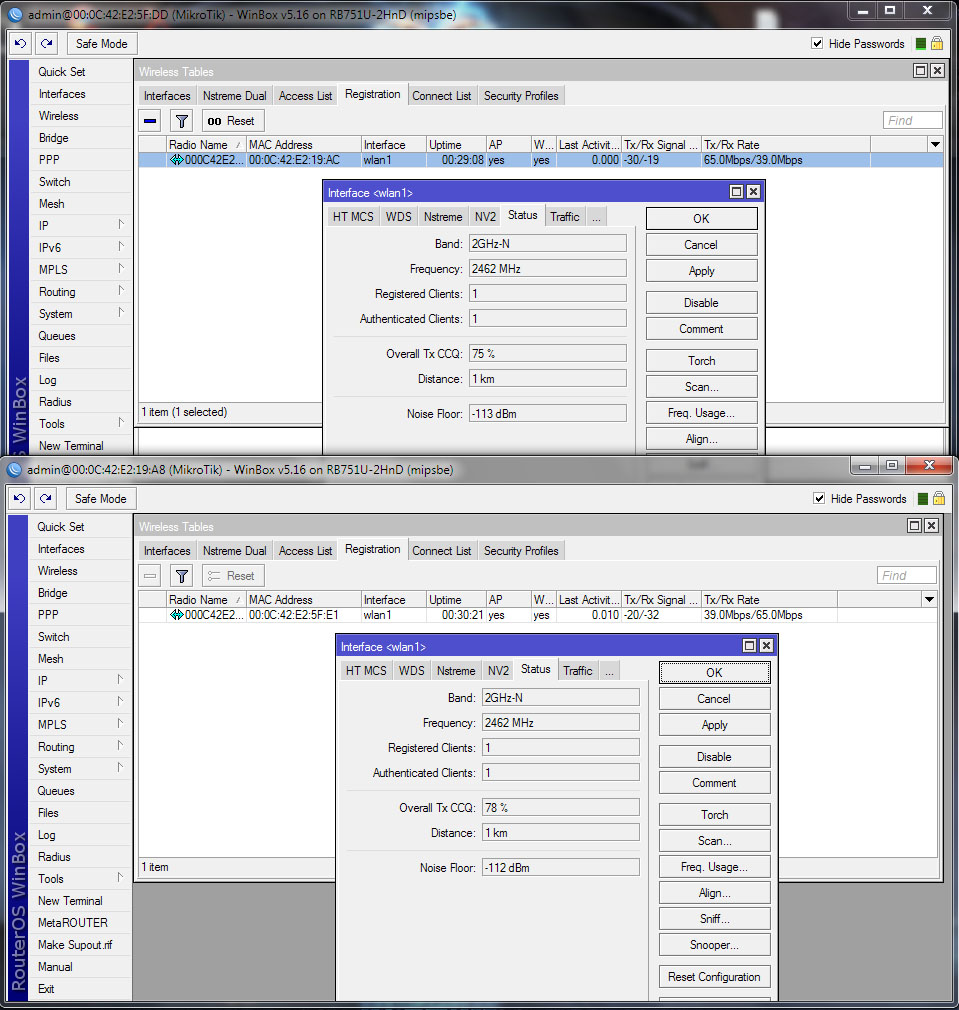This screenshot has height=1010, width=959.
Task: Click Reset Configuration in bottom dialog
Action: [x=714, y=977]
